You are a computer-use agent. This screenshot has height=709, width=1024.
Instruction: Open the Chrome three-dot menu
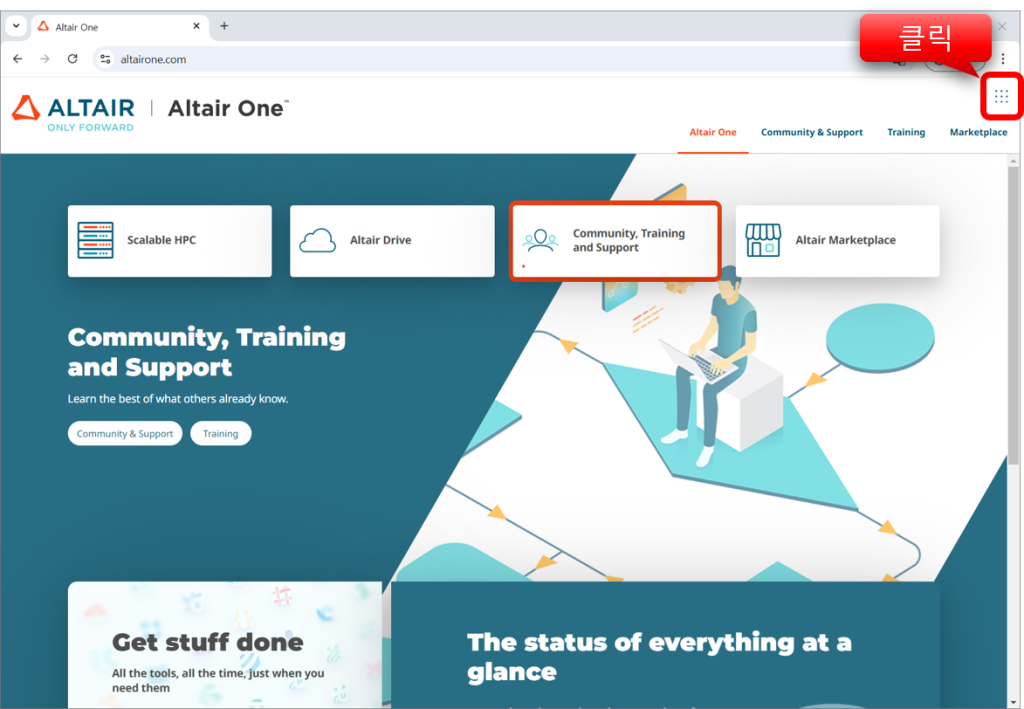[x=1003, y=59]
